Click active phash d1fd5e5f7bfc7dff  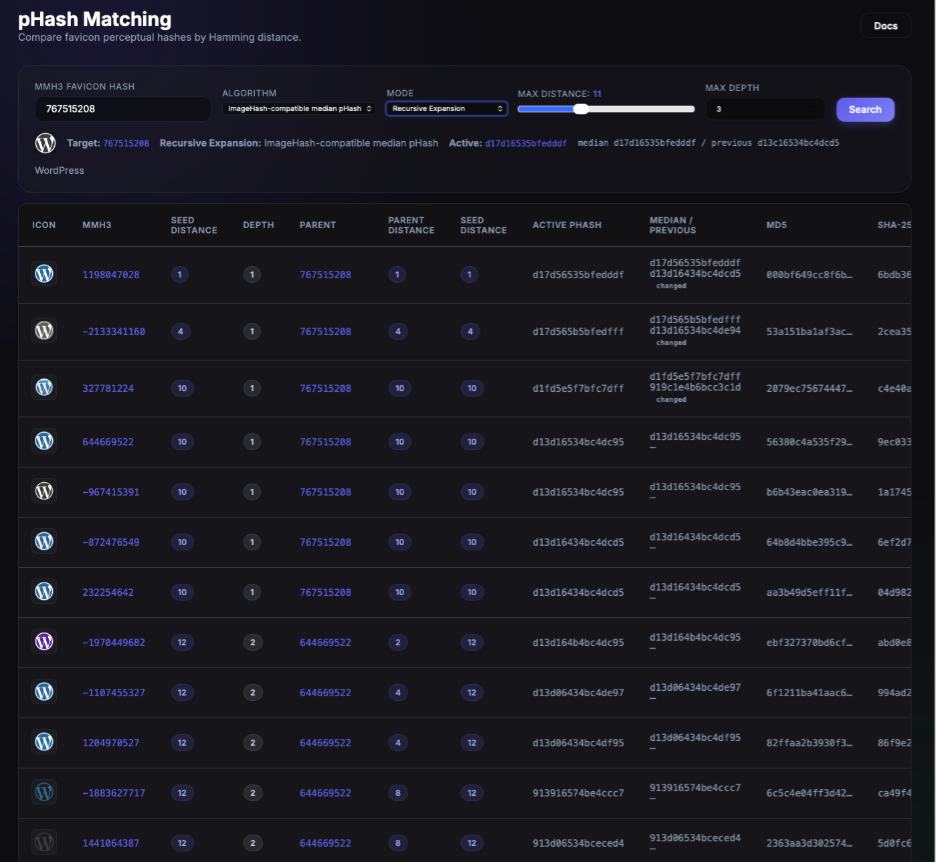click(x=578, y=388)
